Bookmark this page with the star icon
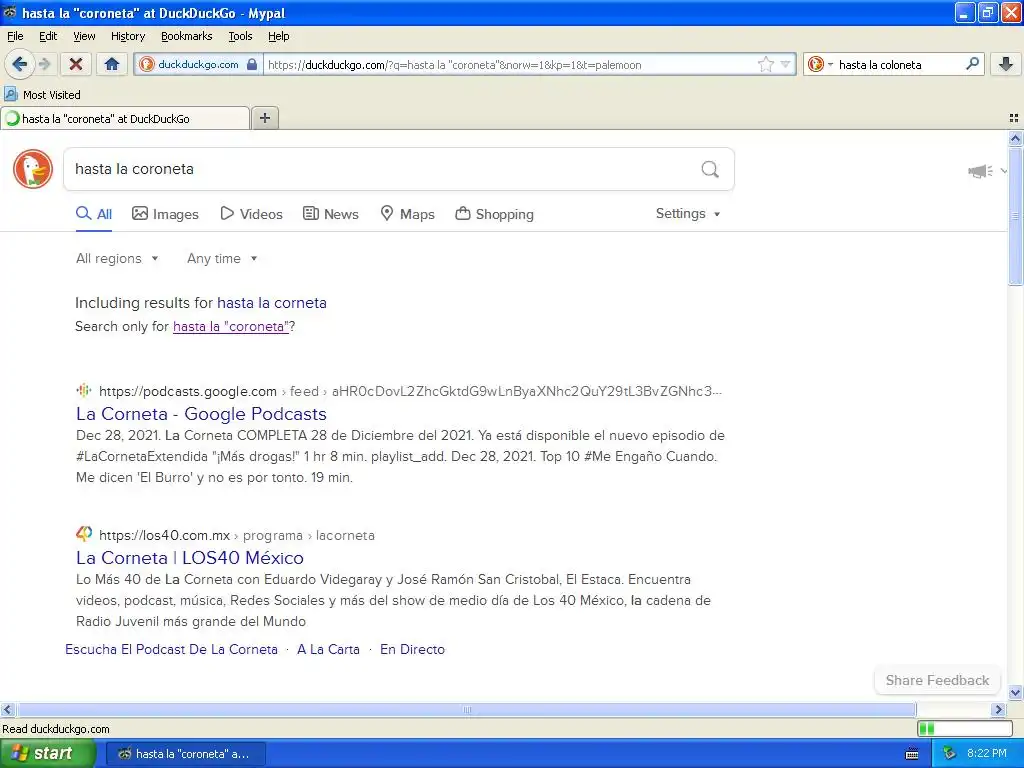 pos(765,64)
